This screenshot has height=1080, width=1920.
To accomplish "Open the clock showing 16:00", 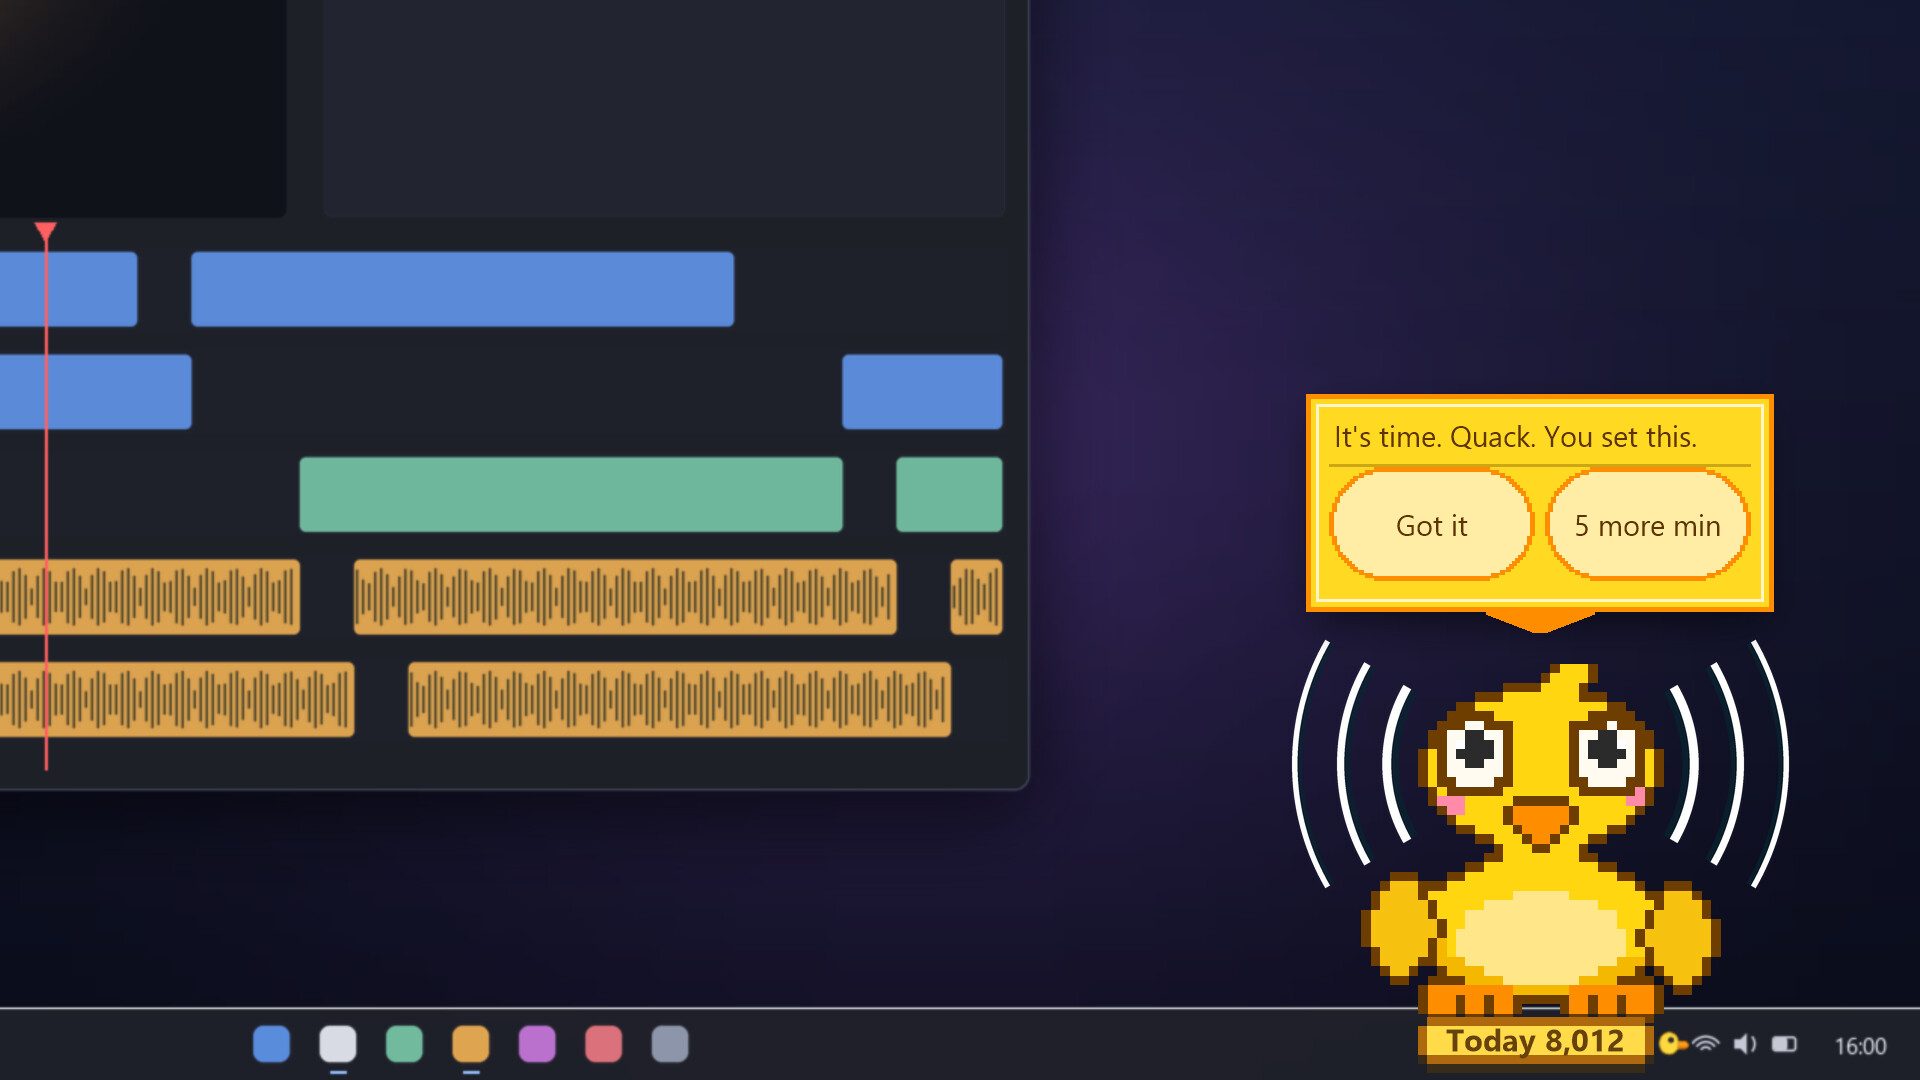I will pyautogui.click(x=1860, y=1046).
